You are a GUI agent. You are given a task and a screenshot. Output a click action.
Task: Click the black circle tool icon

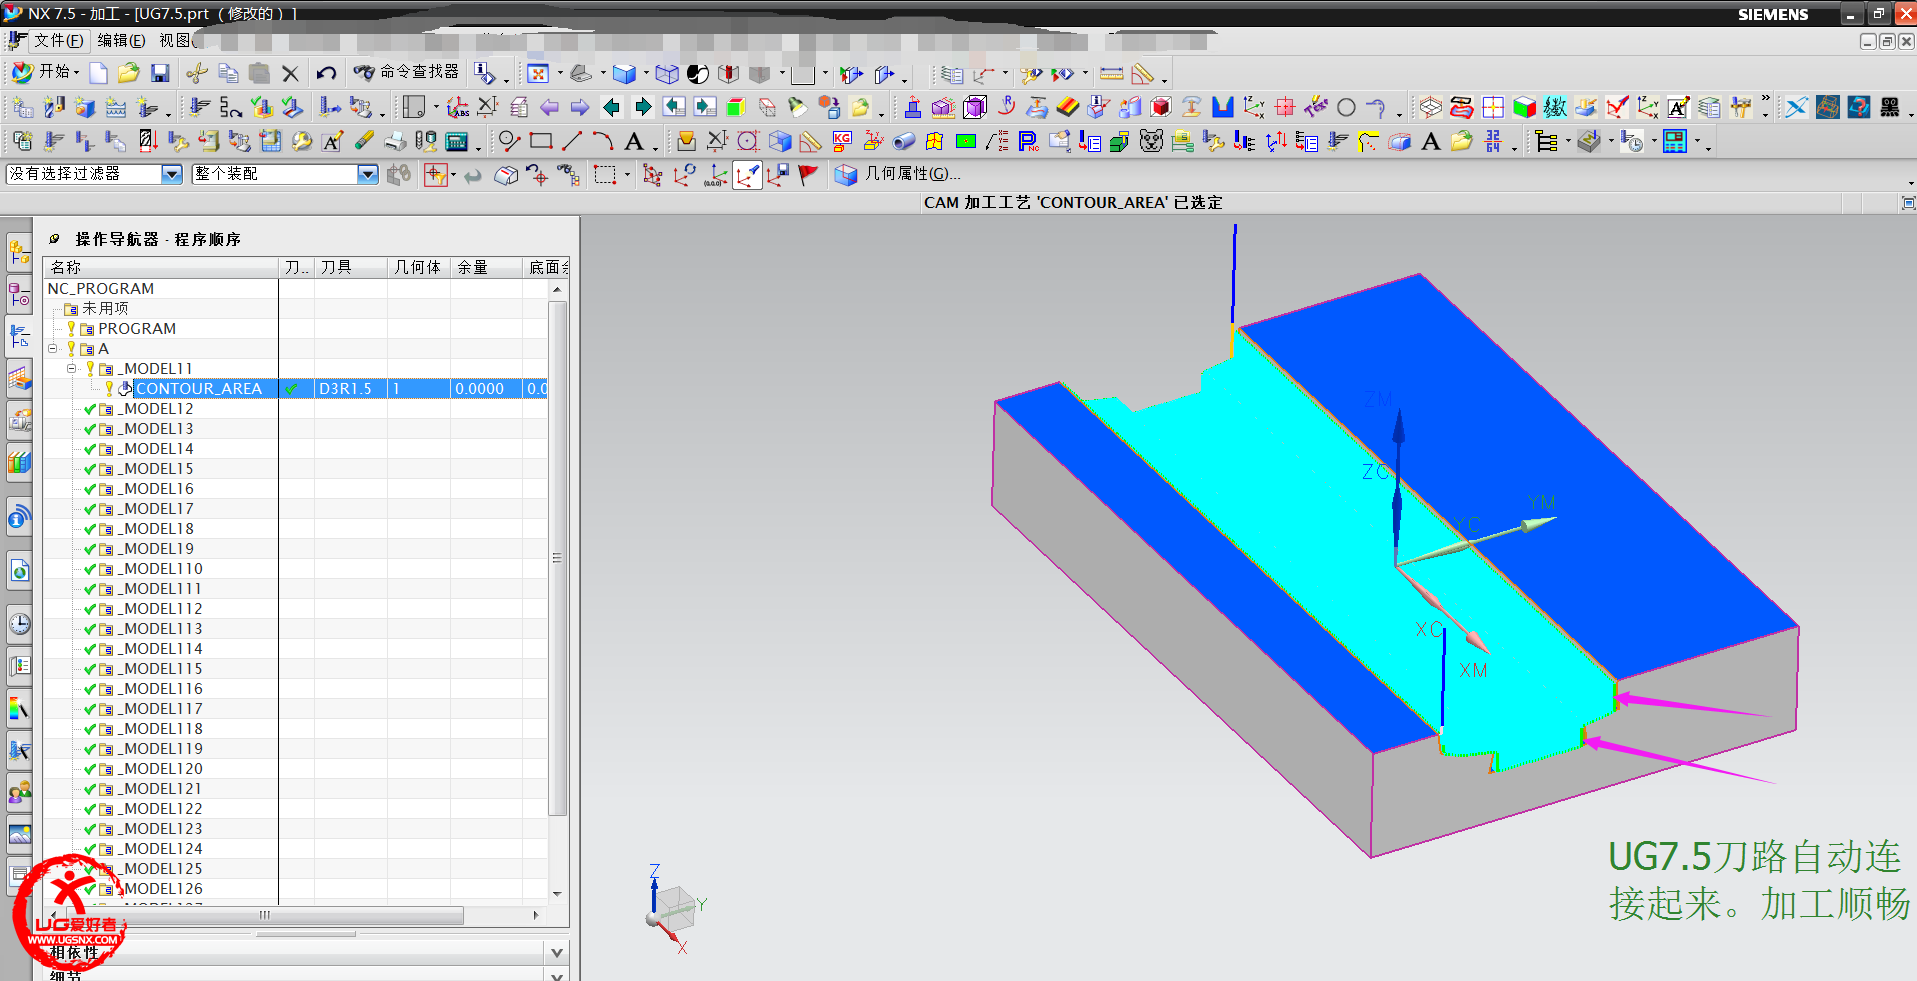1347,107
